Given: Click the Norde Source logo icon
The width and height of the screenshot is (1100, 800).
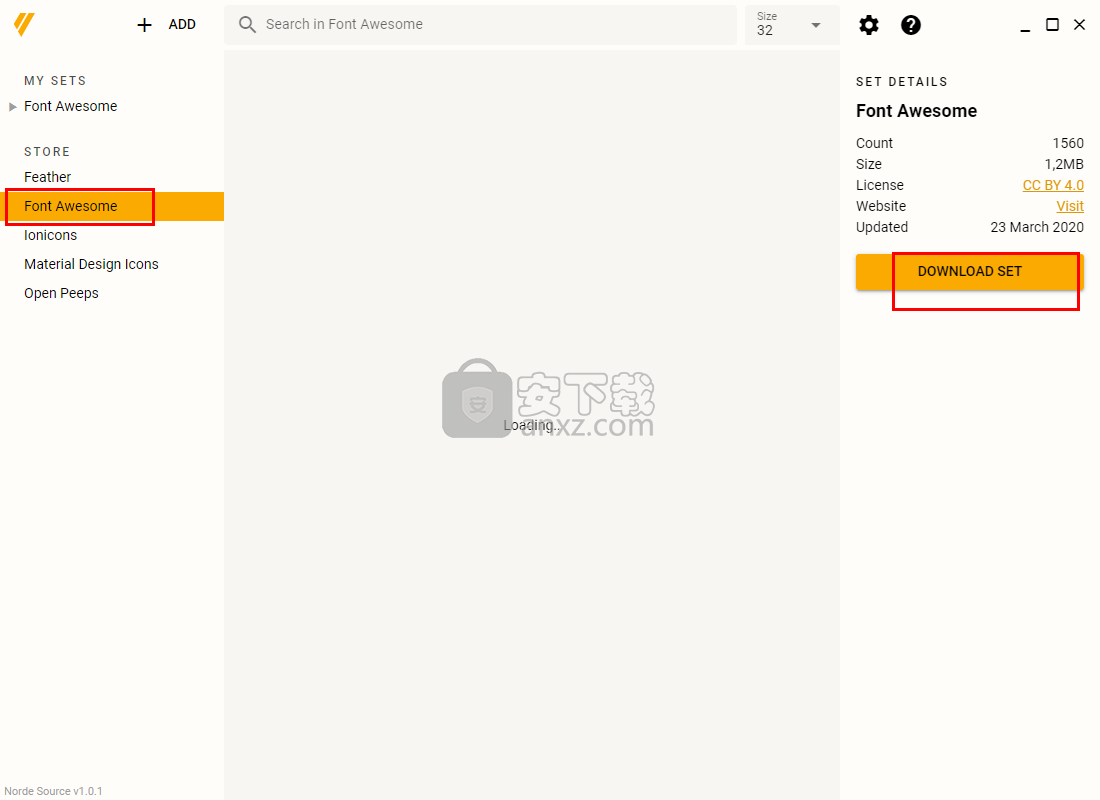Looking at the screenshot, I should pyautogui.click(x=24, y=25).
